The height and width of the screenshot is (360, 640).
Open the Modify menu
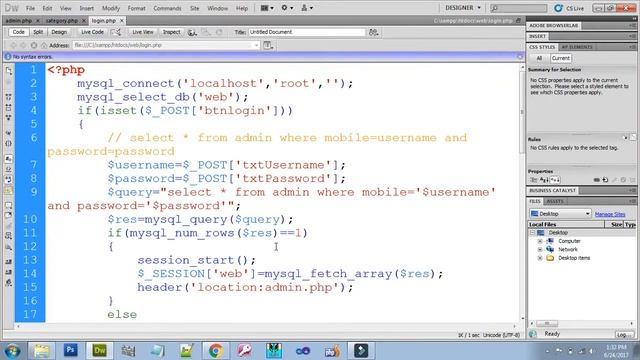111,8
